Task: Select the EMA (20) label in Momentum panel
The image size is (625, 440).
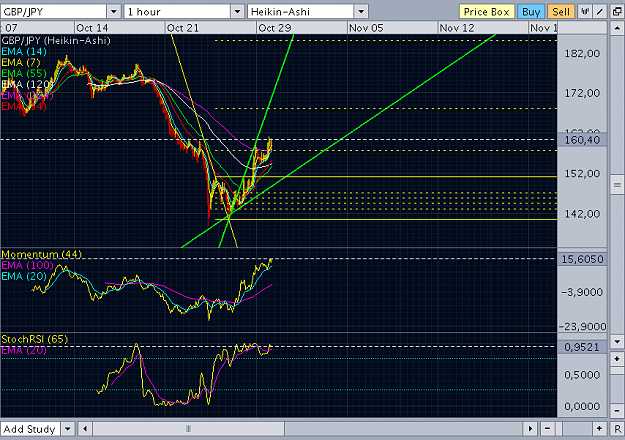Action: click(24, 276)
